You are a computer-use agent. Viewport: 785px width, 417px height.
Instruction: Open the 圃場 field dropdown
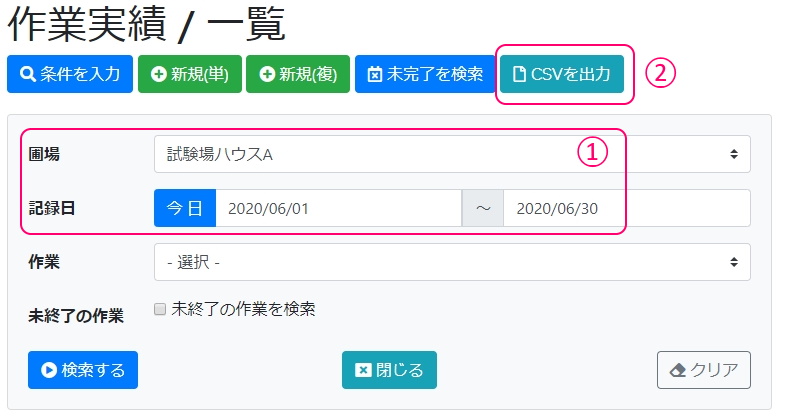point(452,154)
